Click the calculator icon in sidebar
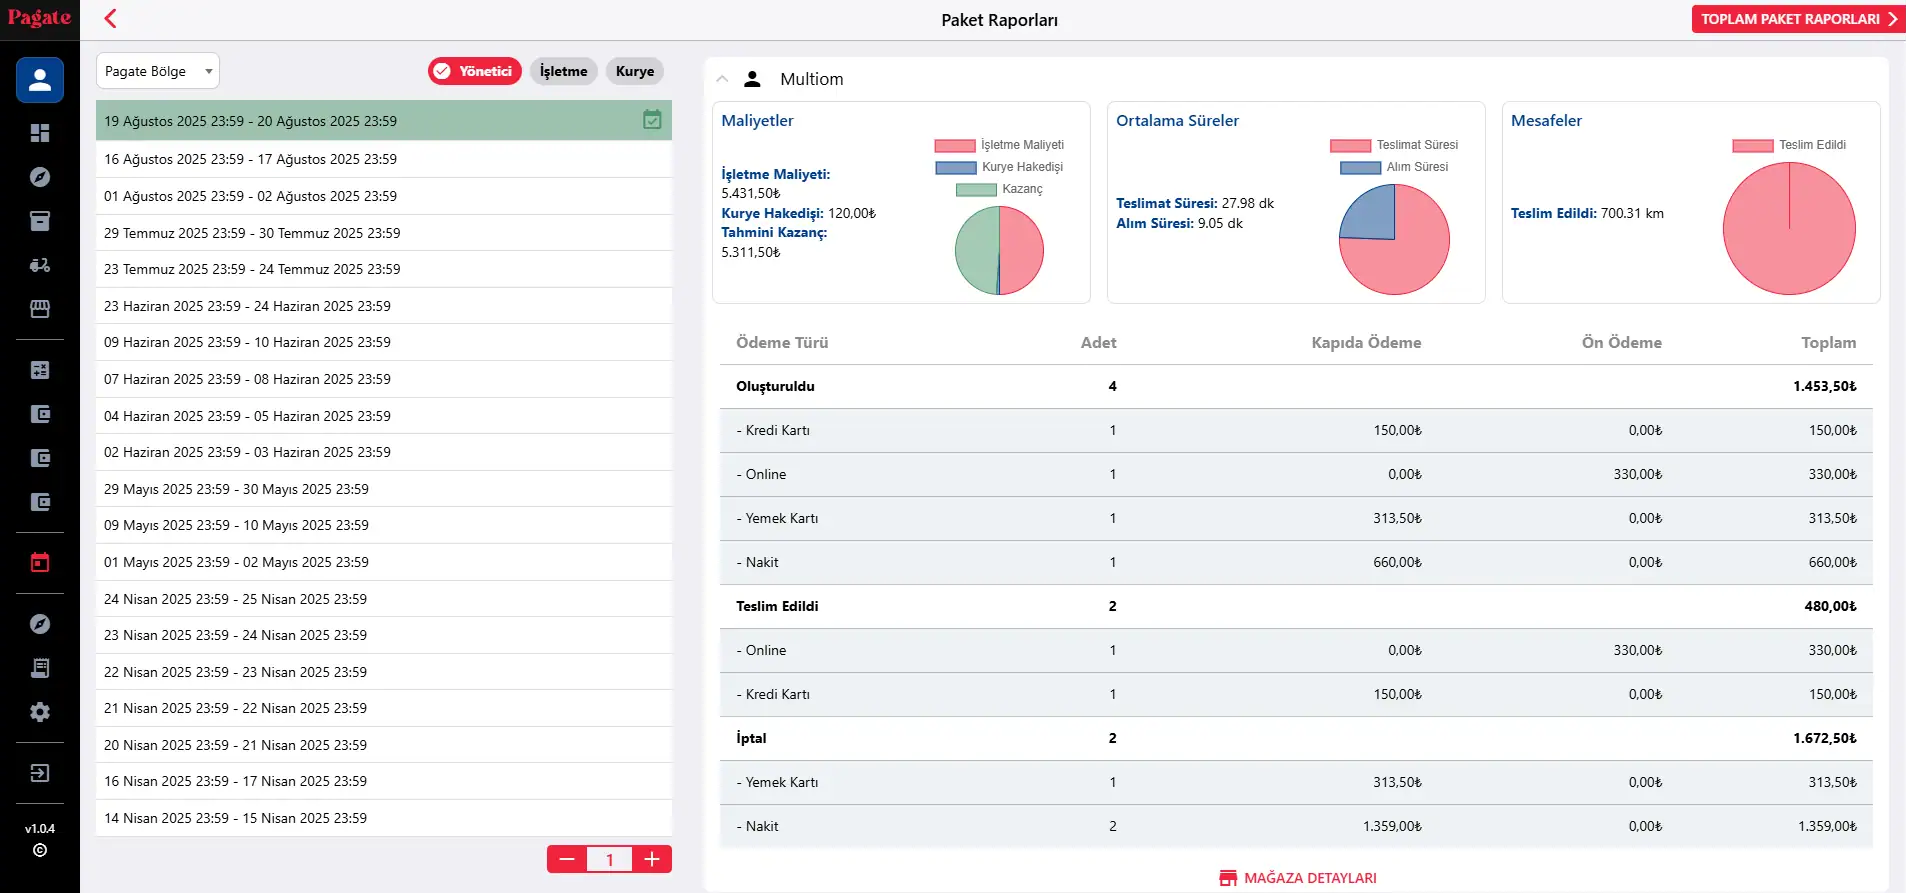 click(40, 370)
